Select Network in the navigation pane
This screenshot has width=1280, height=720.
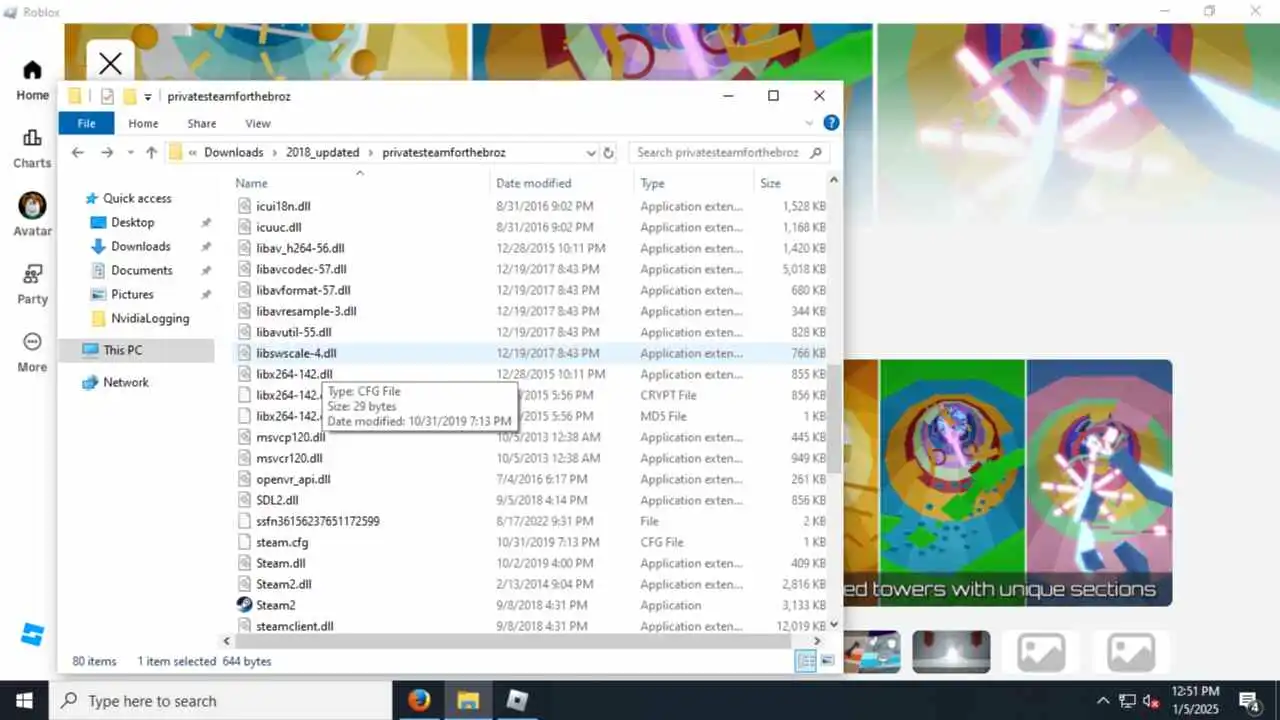tap(125, 382)
